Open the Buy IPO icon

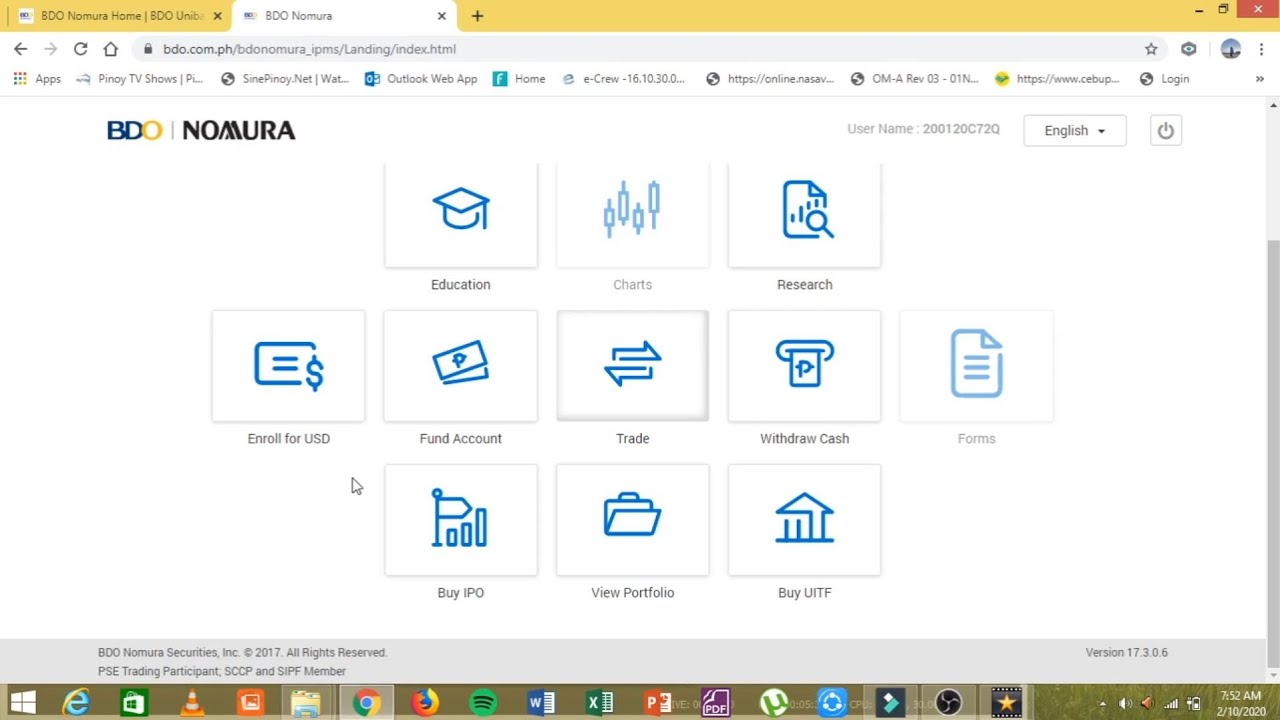tap(460, 518)
